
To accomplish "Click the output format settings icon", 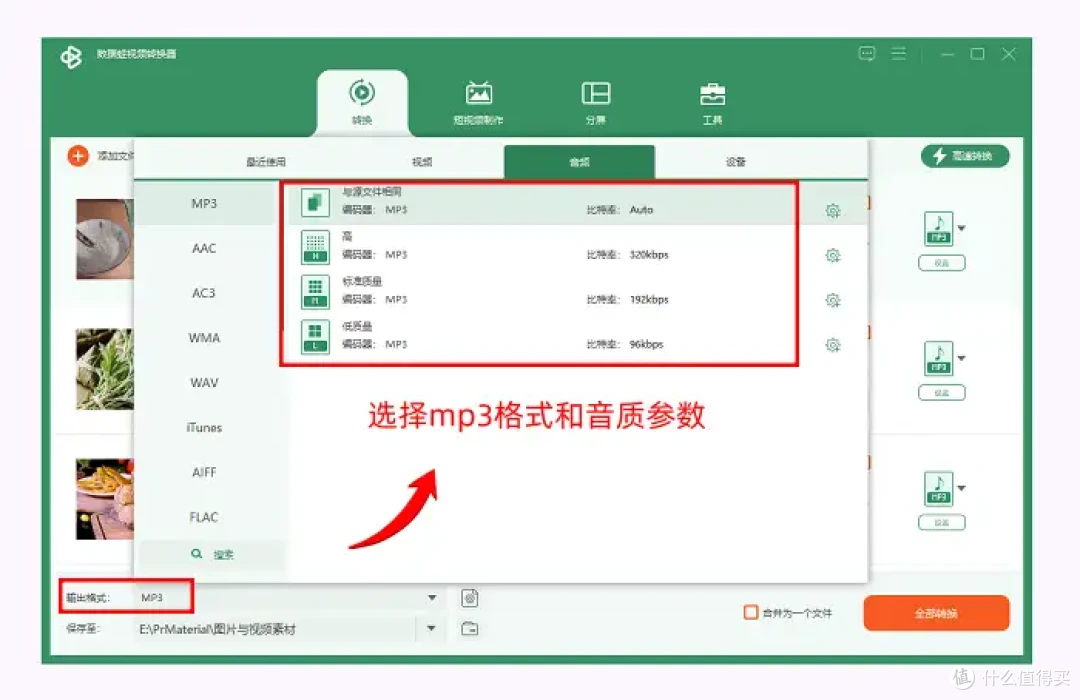I will (470, 598).
